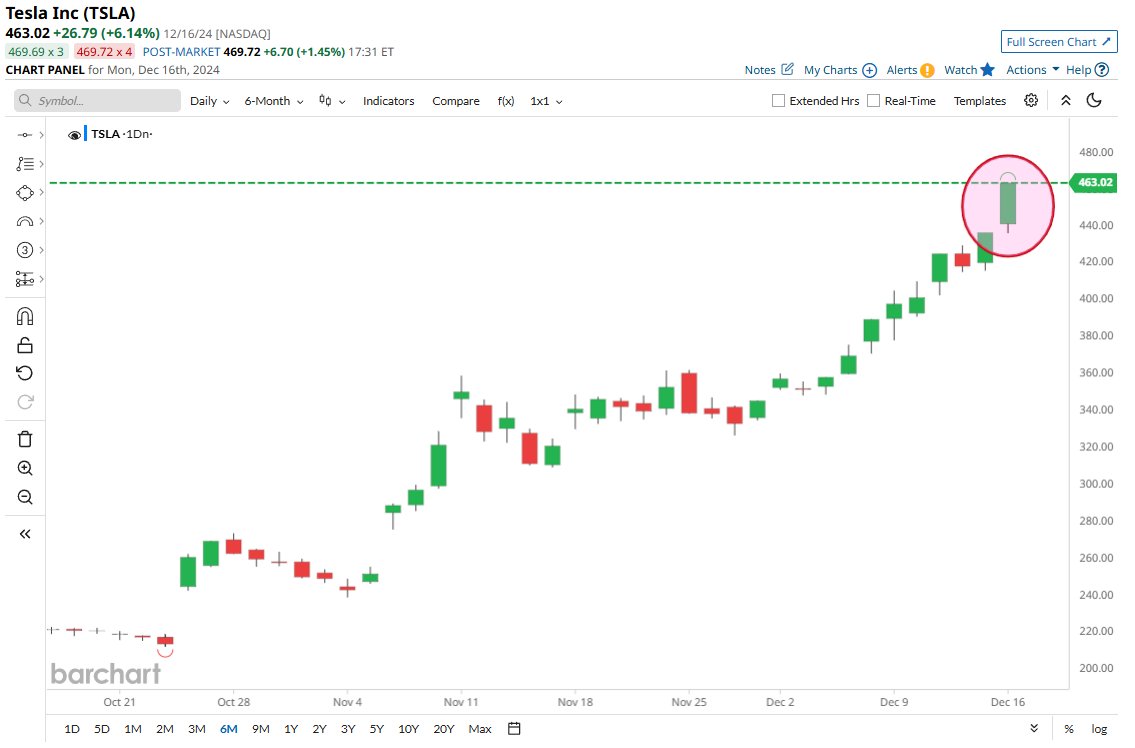Open Alerts link
This screenshot has width=1135, height=748.
click(910, 70)
